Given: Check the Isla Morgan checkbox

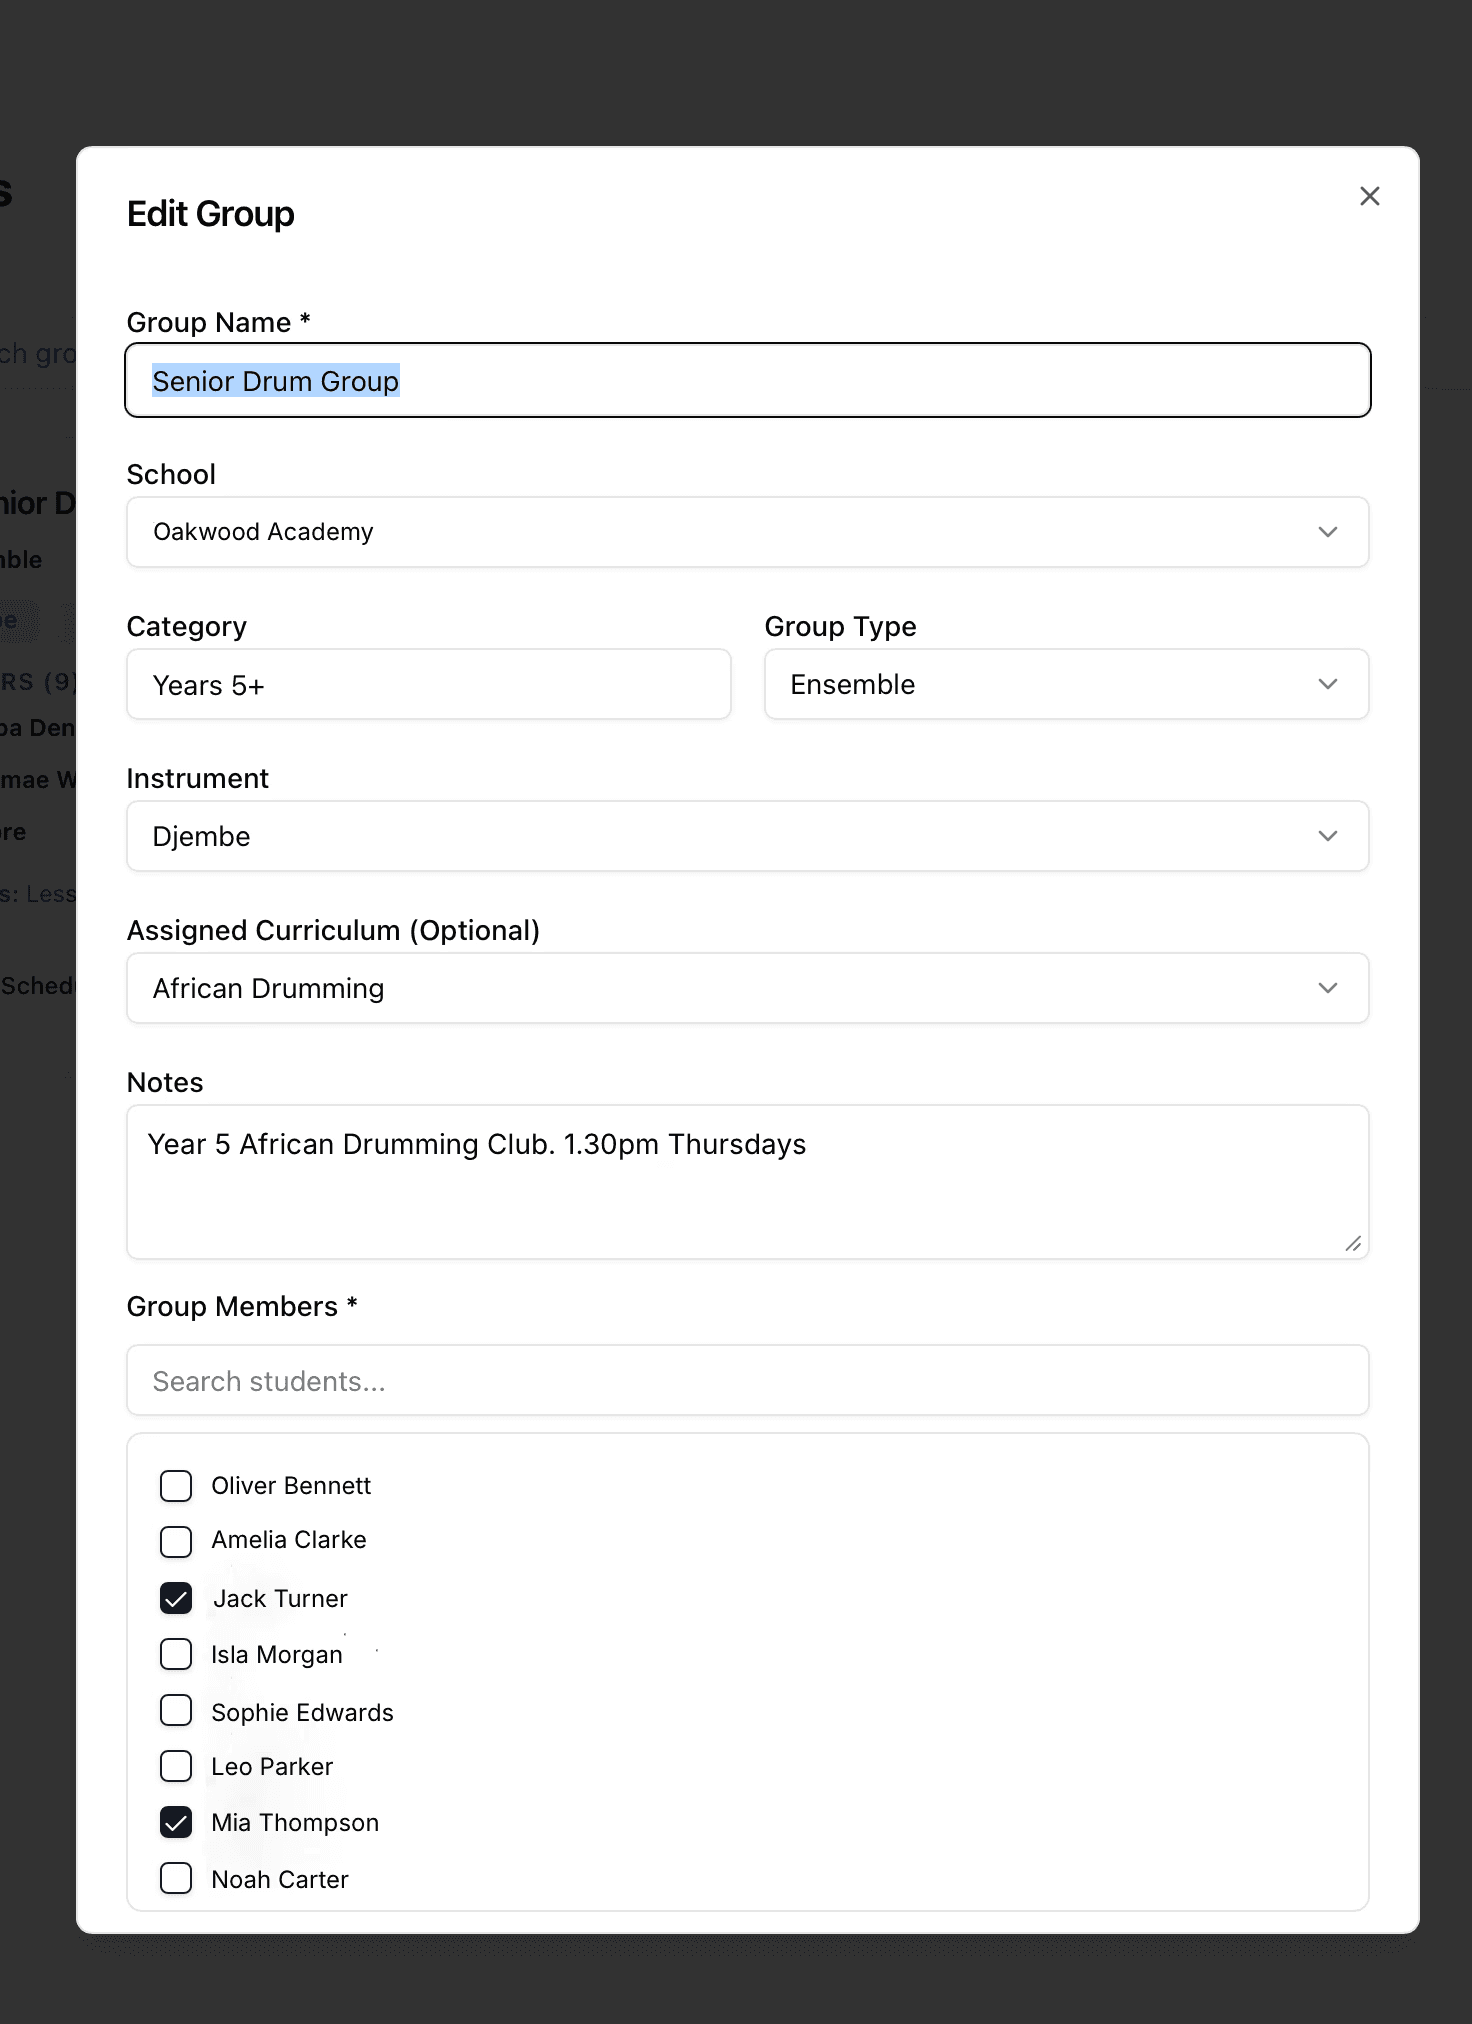Looking at the screenshot, I should [x=176, y=1654].
